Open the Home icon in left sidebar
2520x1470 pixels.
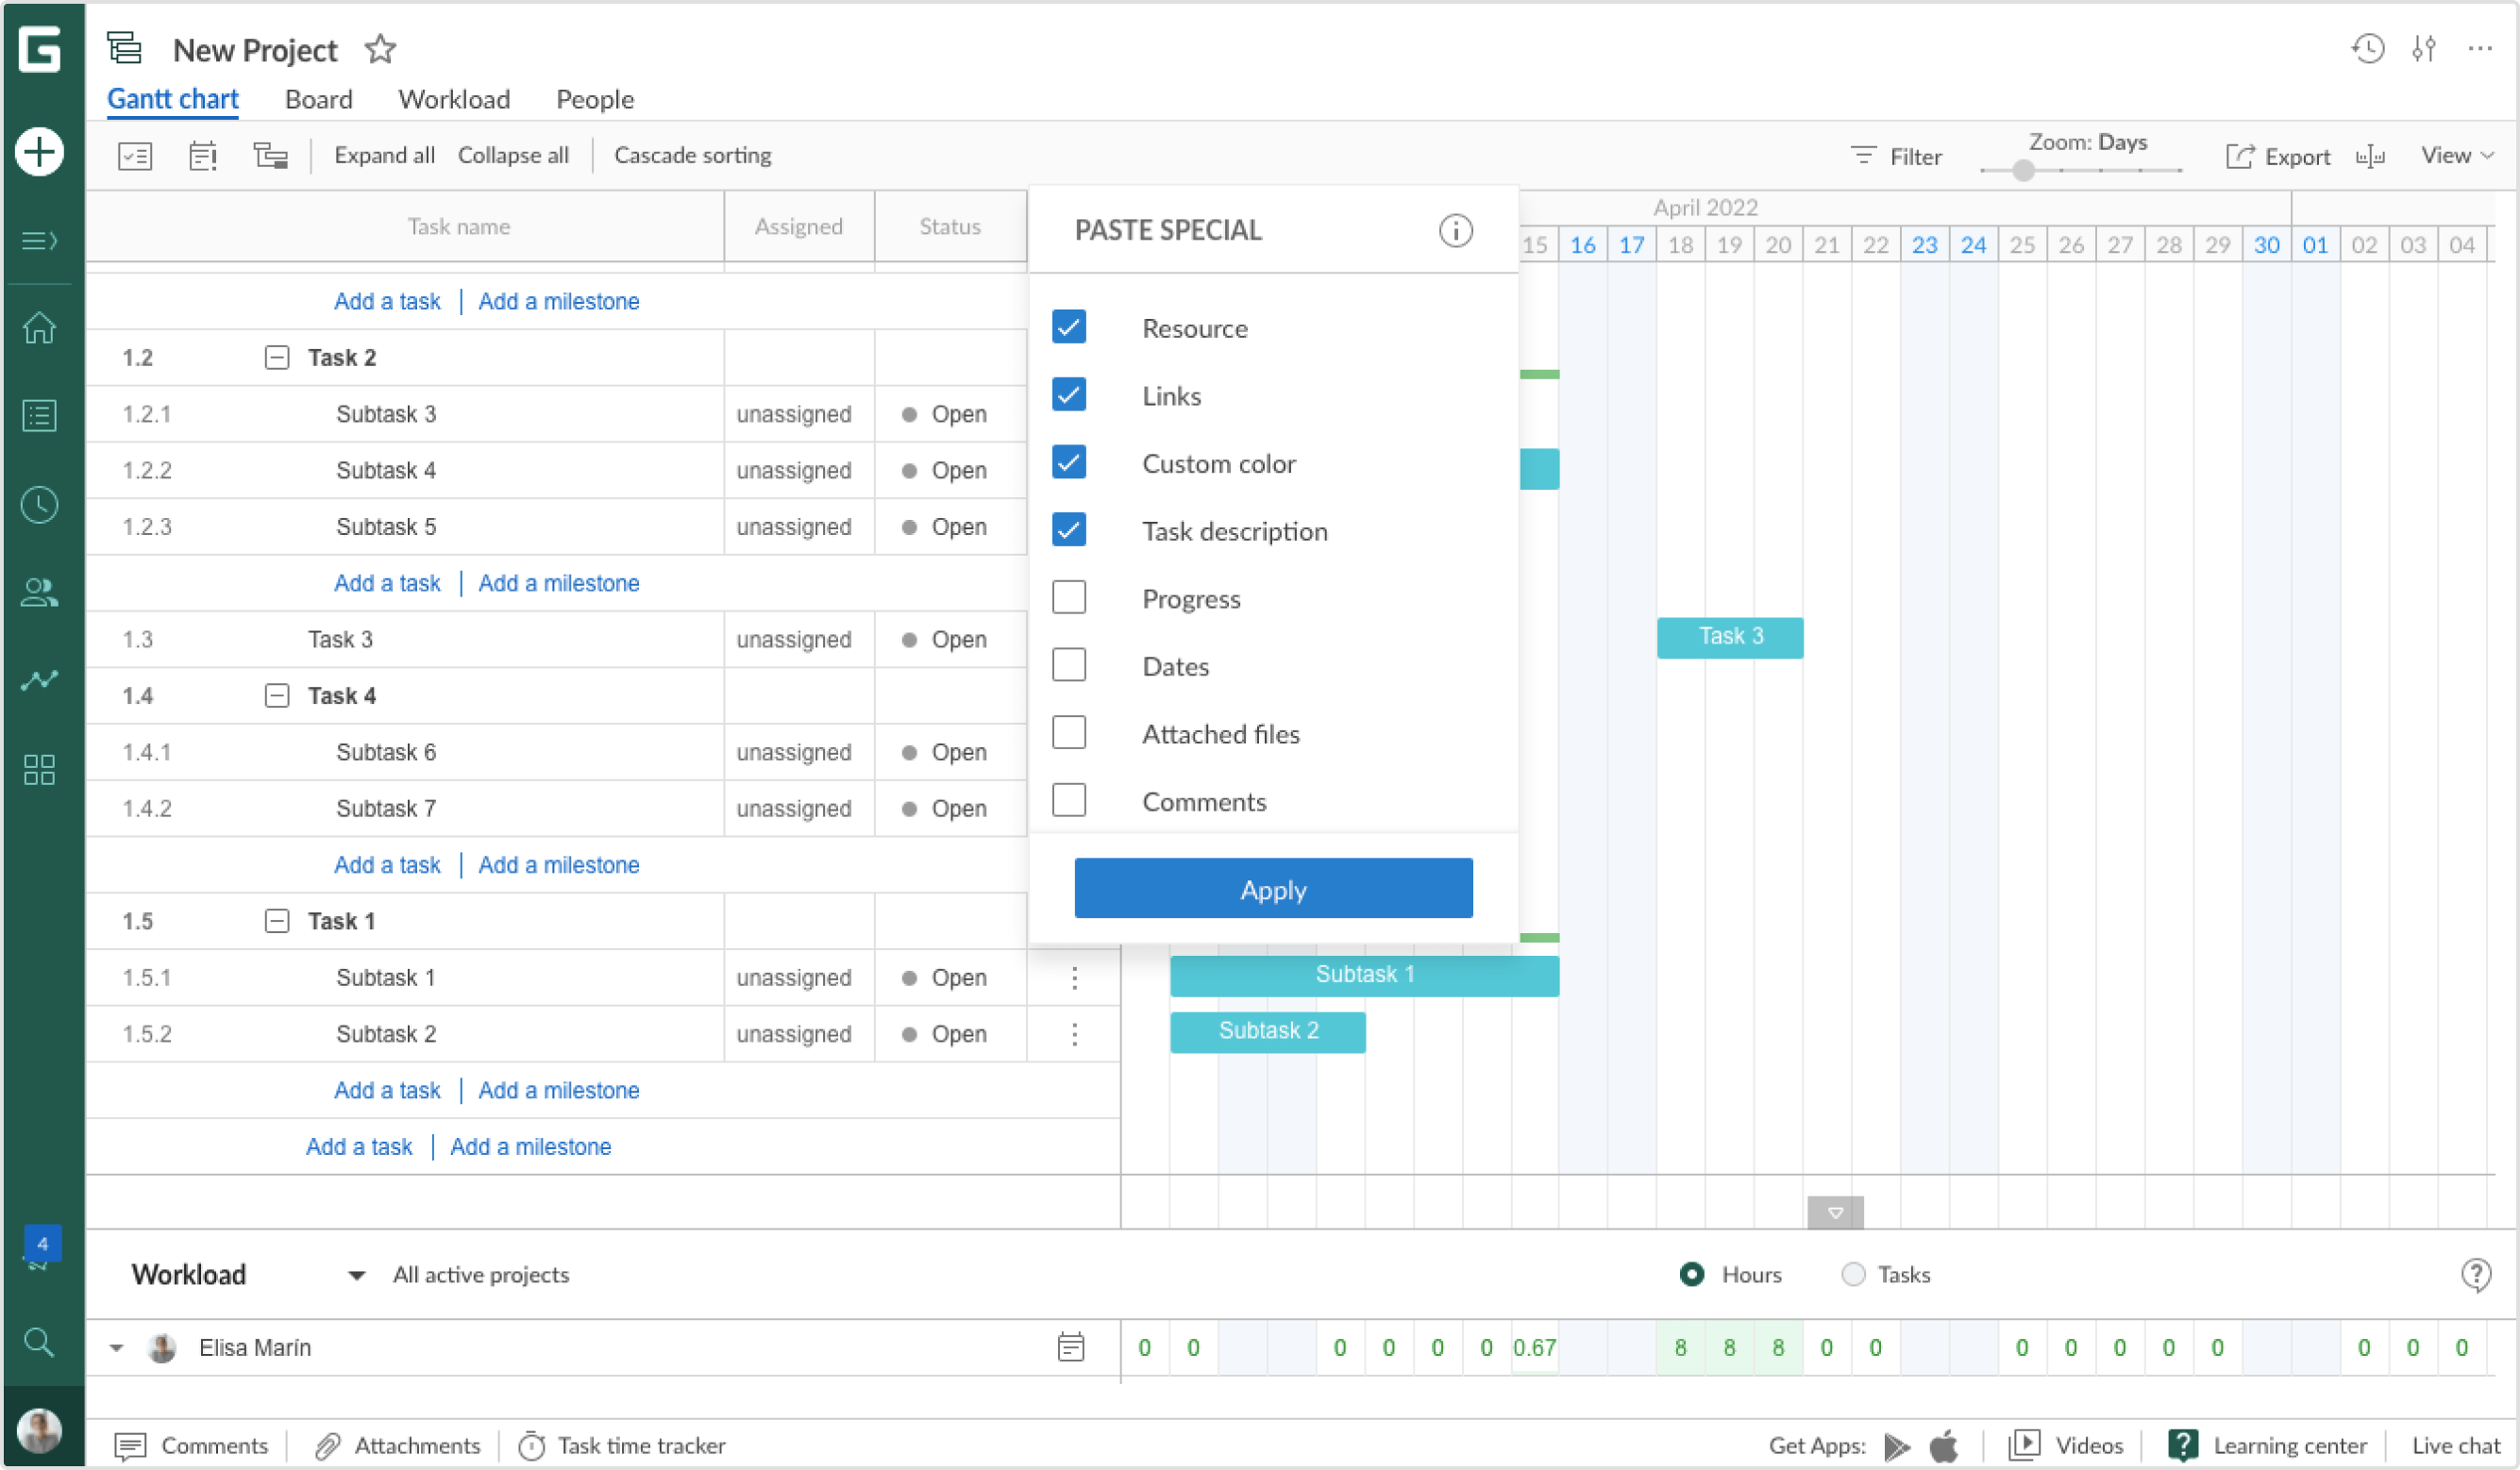[x=39, y=328]
